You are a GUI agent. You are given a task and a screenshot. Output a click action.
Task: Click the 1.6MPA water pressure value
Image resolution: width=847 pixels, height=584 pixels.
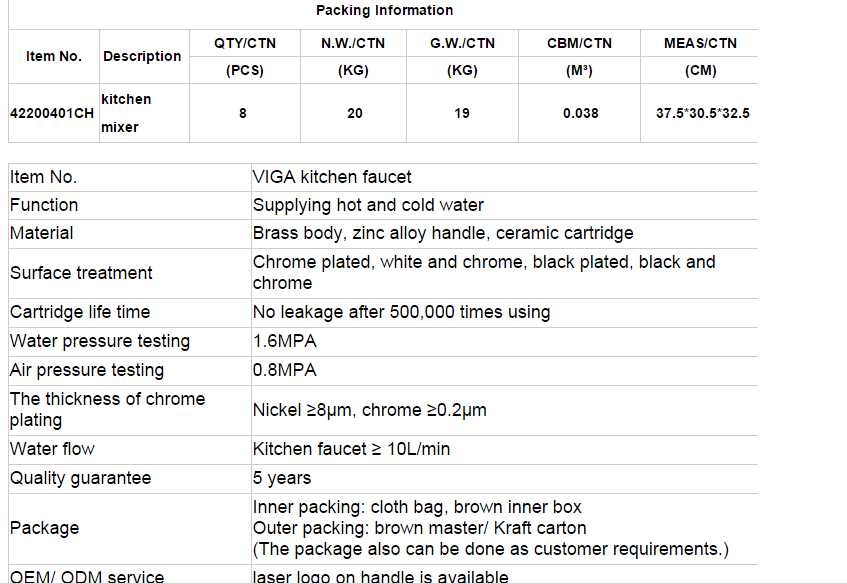[x=285, y=341]
